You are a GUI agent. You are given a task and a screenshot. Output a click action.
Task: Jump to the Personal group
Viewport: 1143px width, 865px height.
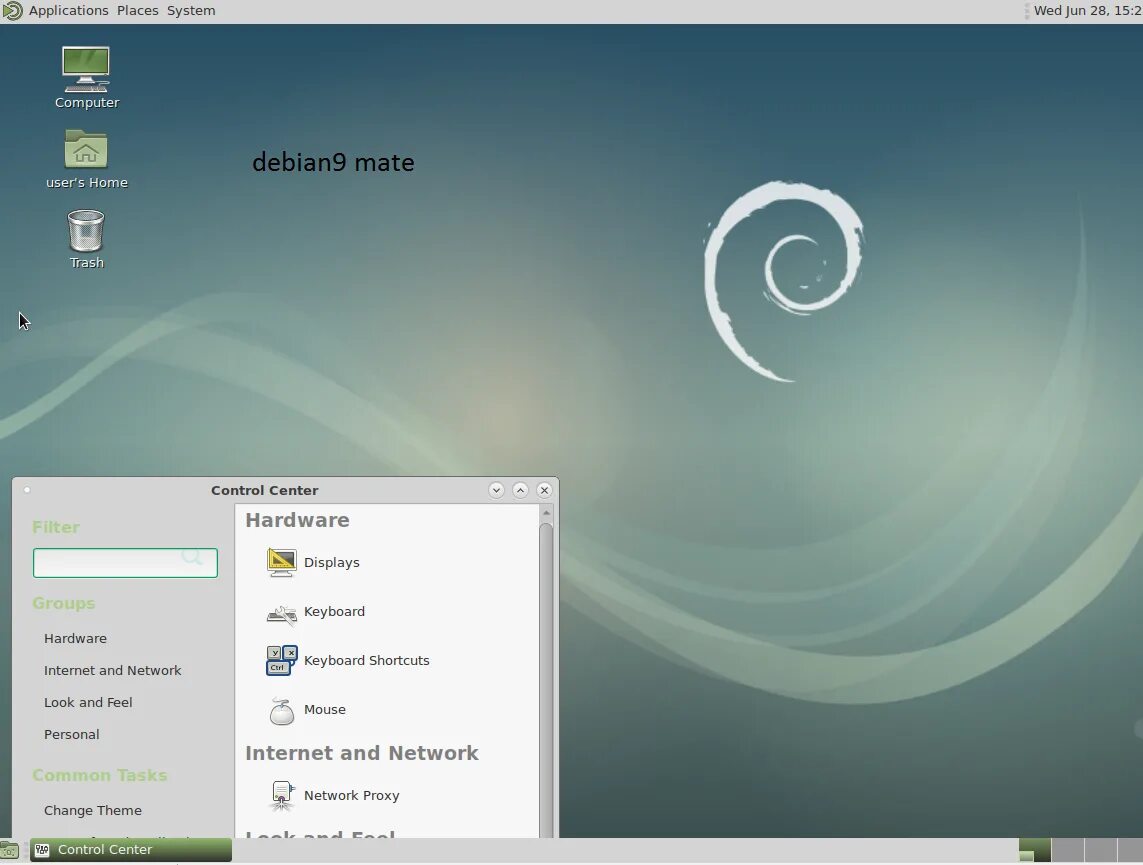(x=71, y=735)
